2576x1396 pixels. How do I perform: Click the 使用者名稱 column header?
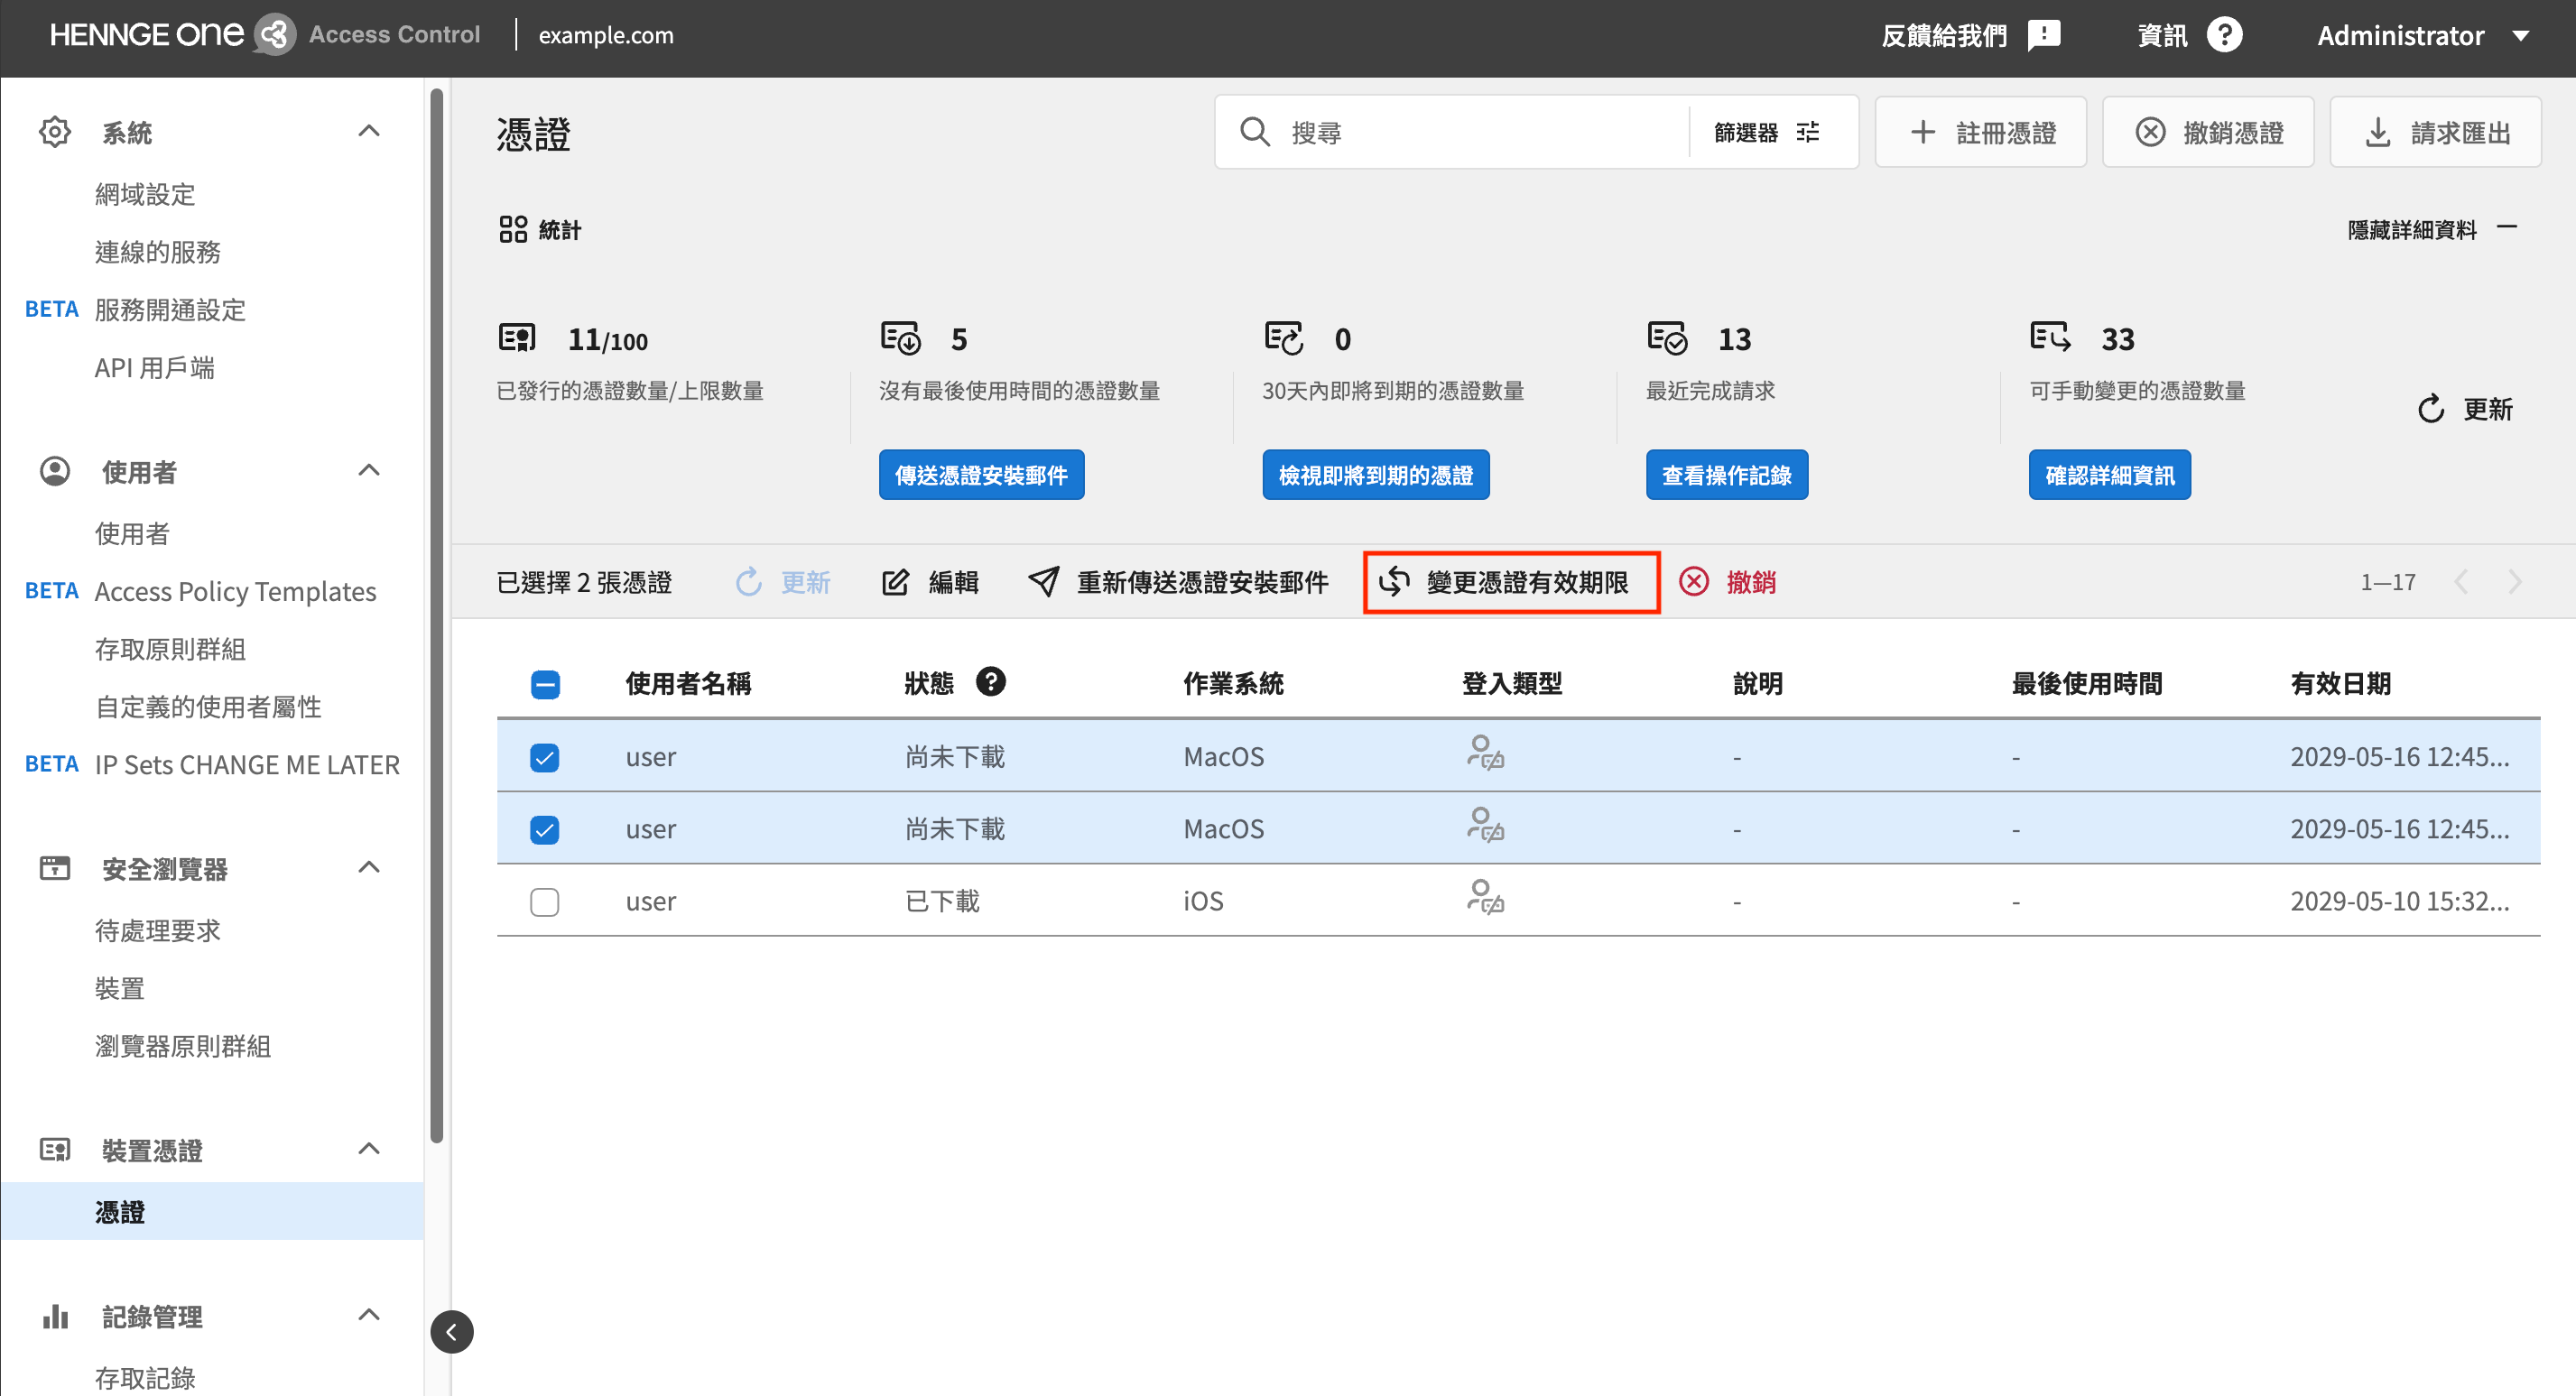pos(688,684)
